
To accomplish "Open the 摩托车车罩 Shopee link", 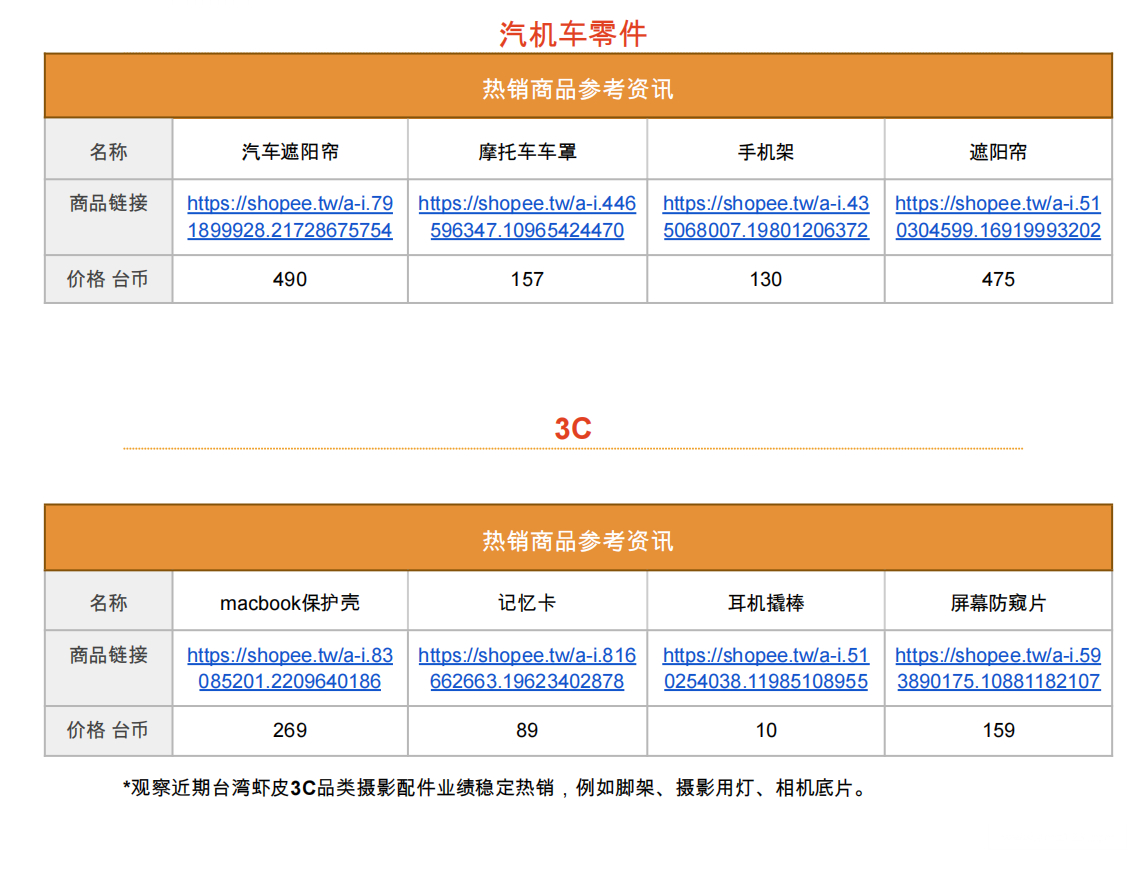I will click(x=527, y=217).
